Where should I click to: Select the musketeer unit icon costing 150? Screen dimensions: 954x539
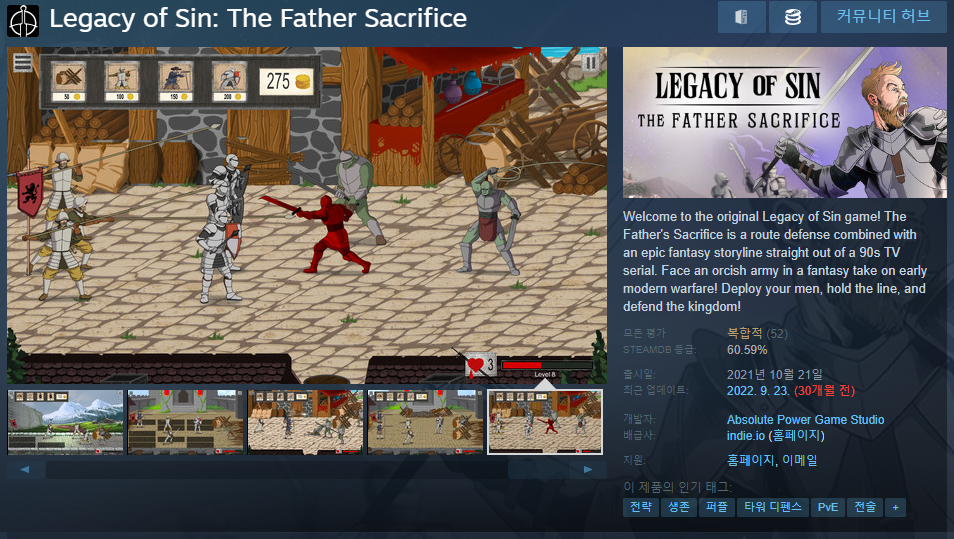pos(176,81)
